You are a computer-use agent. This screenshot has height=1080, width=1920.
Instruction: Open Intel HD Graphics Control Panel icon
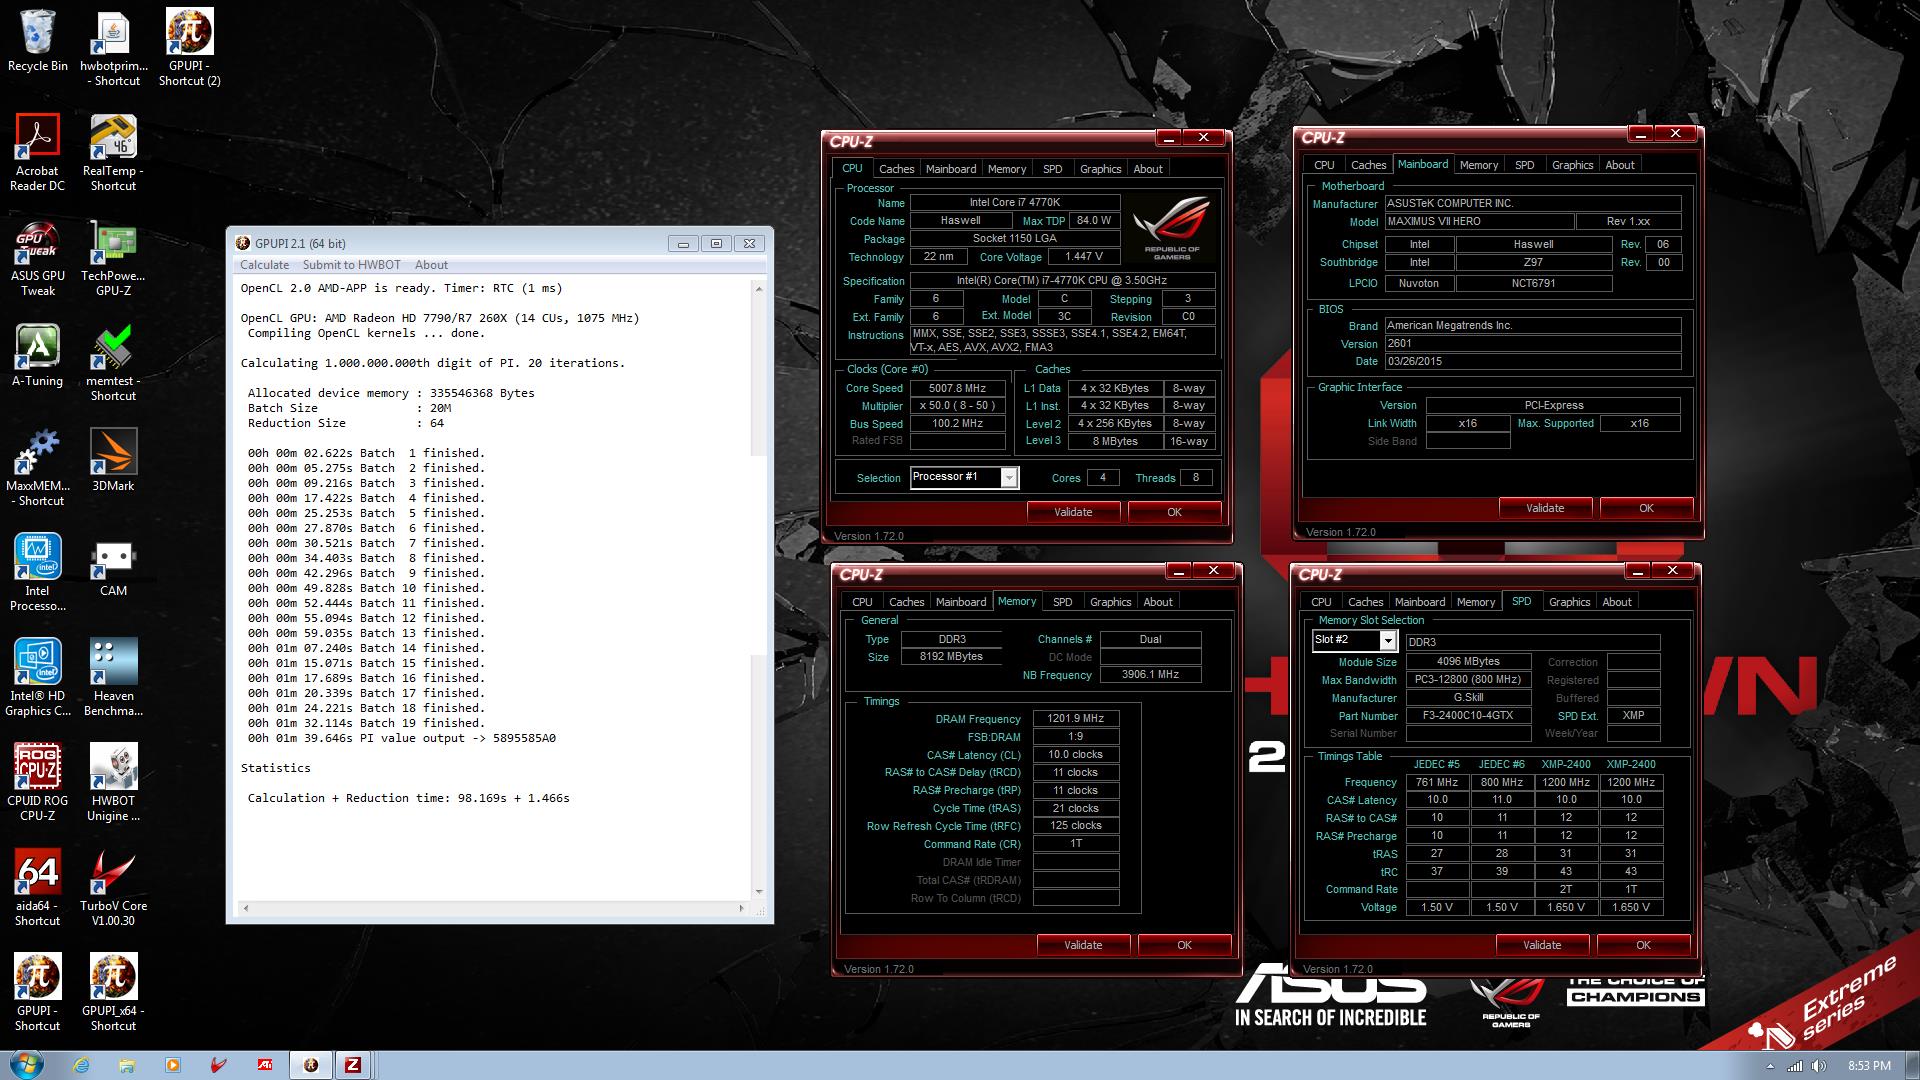click(x=38, y=678)
